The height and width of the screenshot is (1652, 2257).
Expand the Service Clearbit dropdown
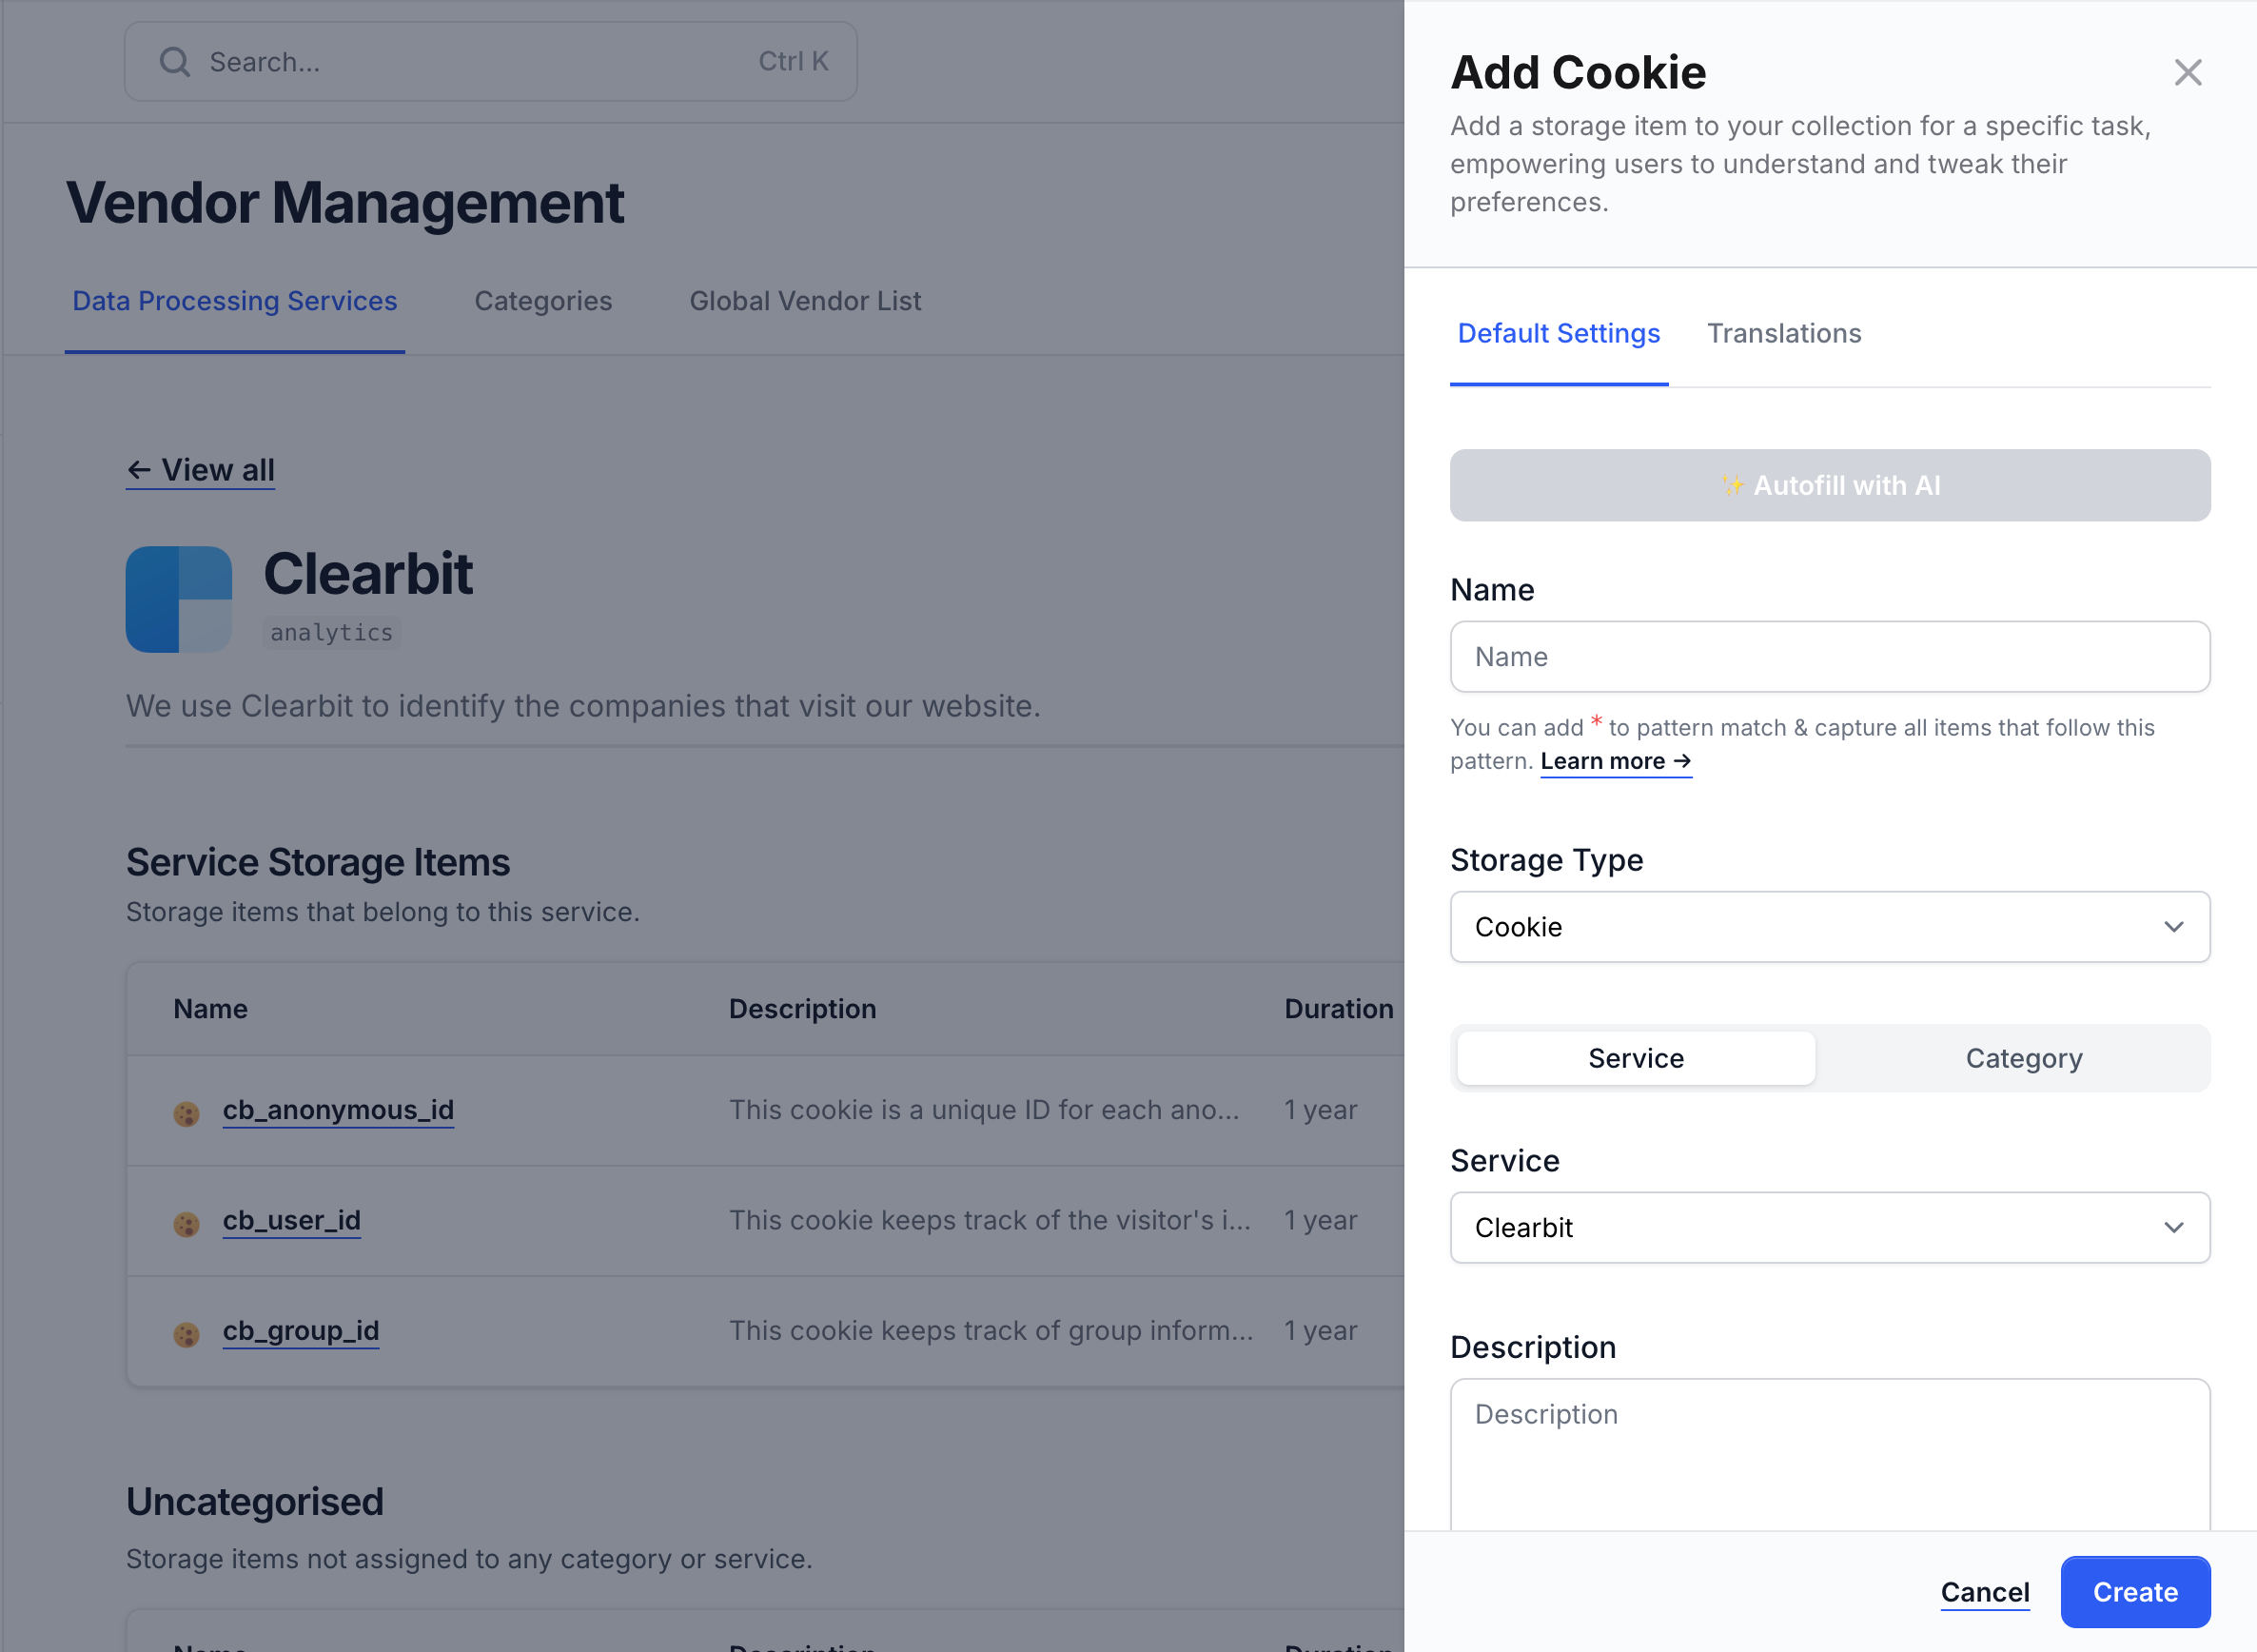pos(1829,1227)
